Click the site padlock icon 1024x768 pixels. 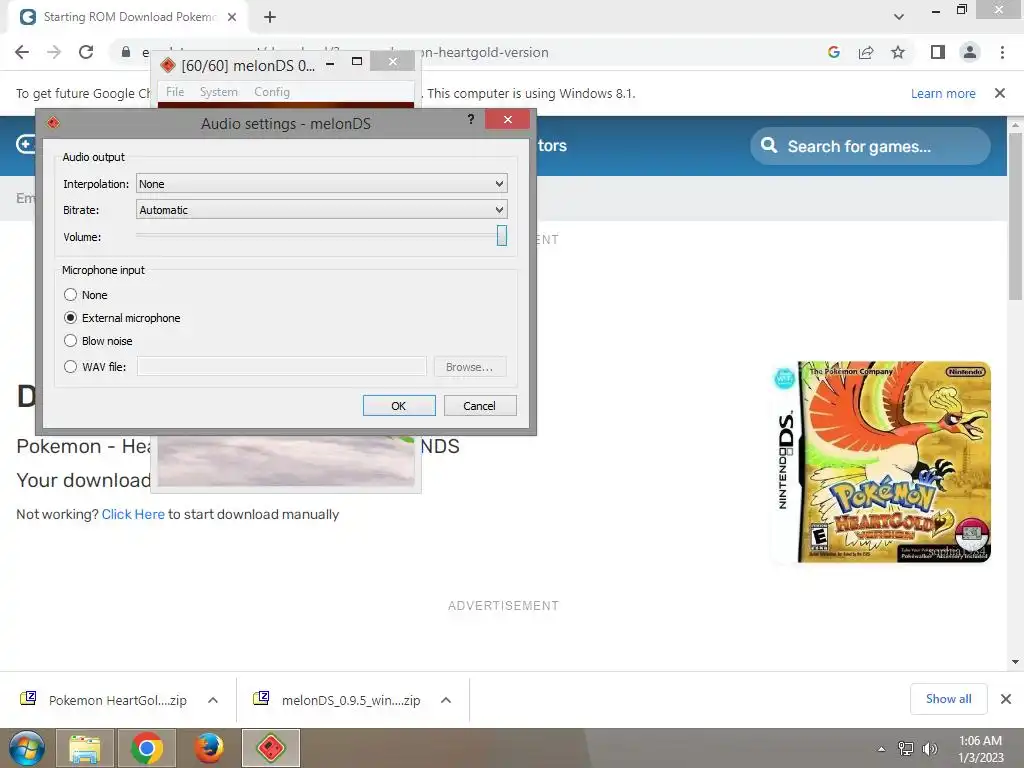(x=126, y=52)
